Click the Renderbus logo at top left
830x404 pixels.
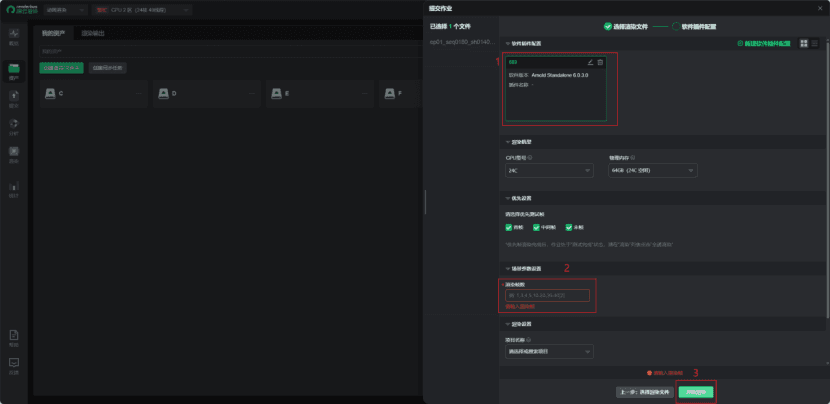point(22,10)
